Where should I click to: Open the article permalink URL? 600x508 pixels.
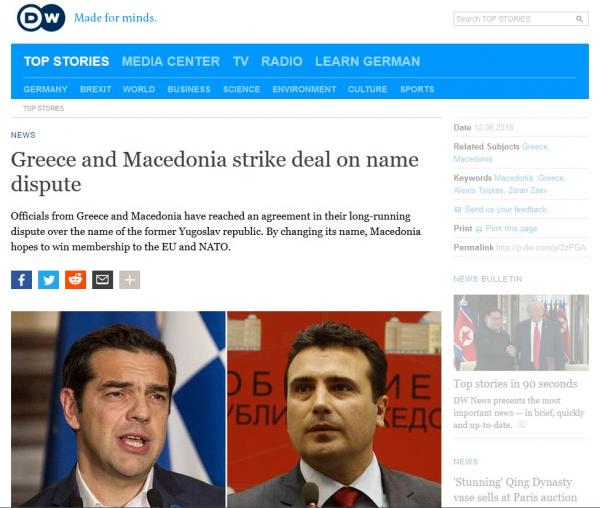(x=541, y=247)
